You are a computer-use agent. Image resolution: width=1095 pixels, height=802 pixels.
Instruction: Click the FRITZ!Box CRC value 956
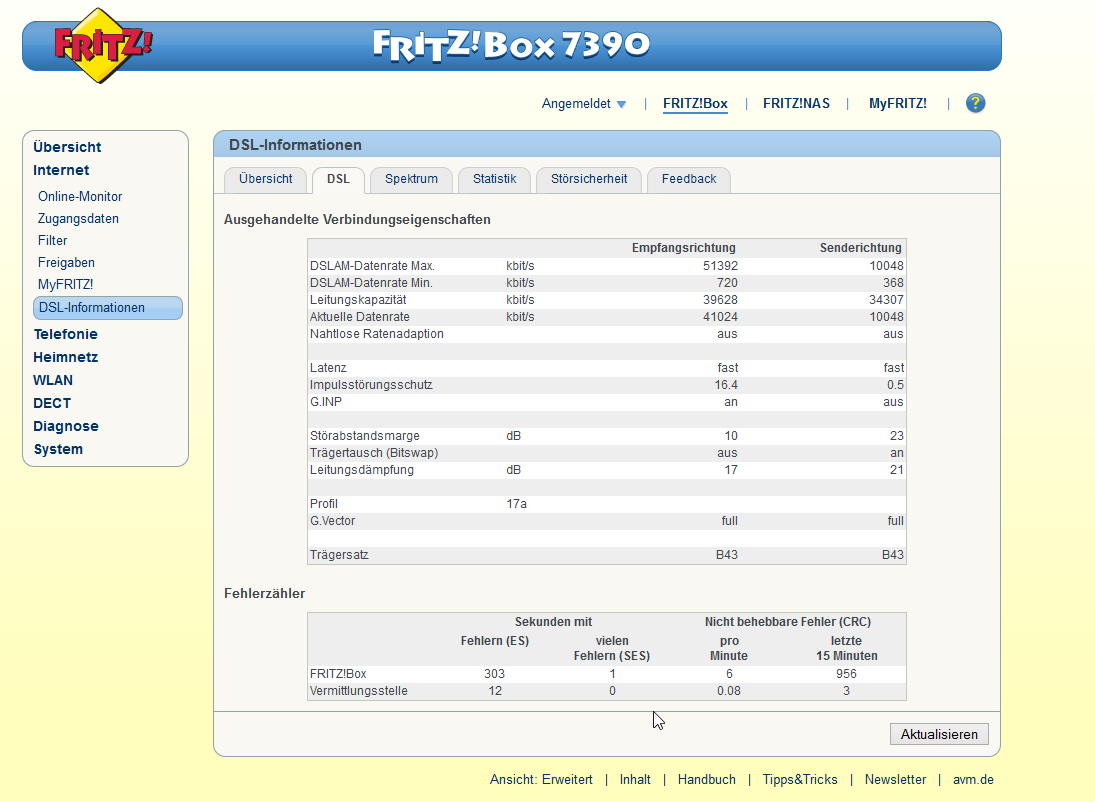[846, 673]
